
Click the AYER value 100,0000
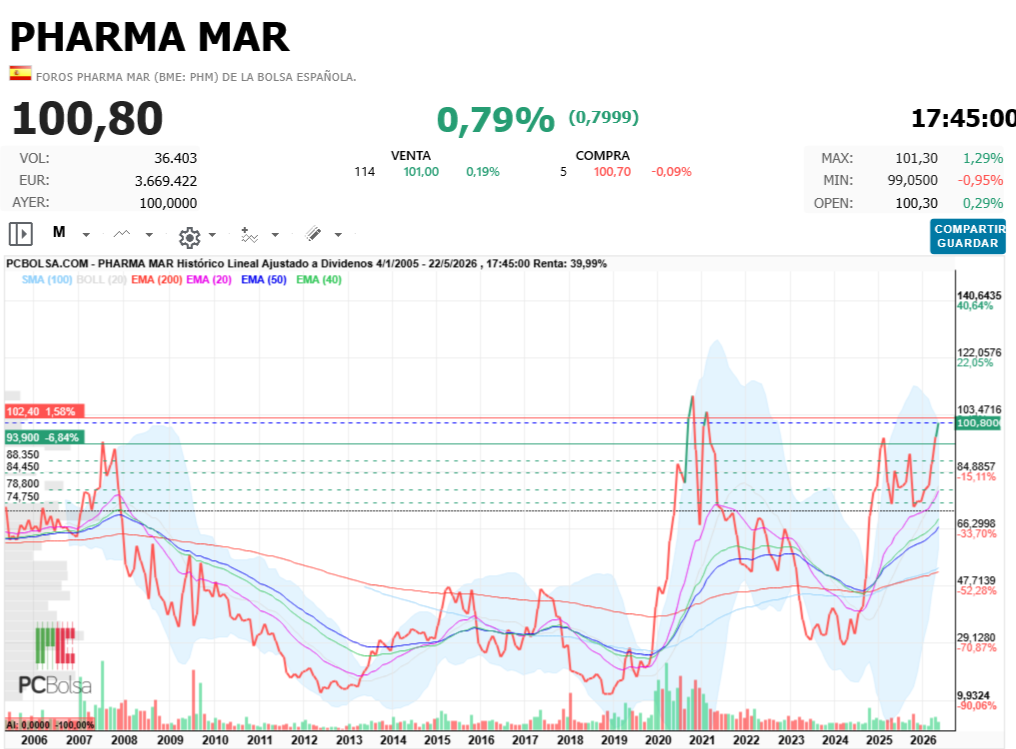[x=168, y=203]
